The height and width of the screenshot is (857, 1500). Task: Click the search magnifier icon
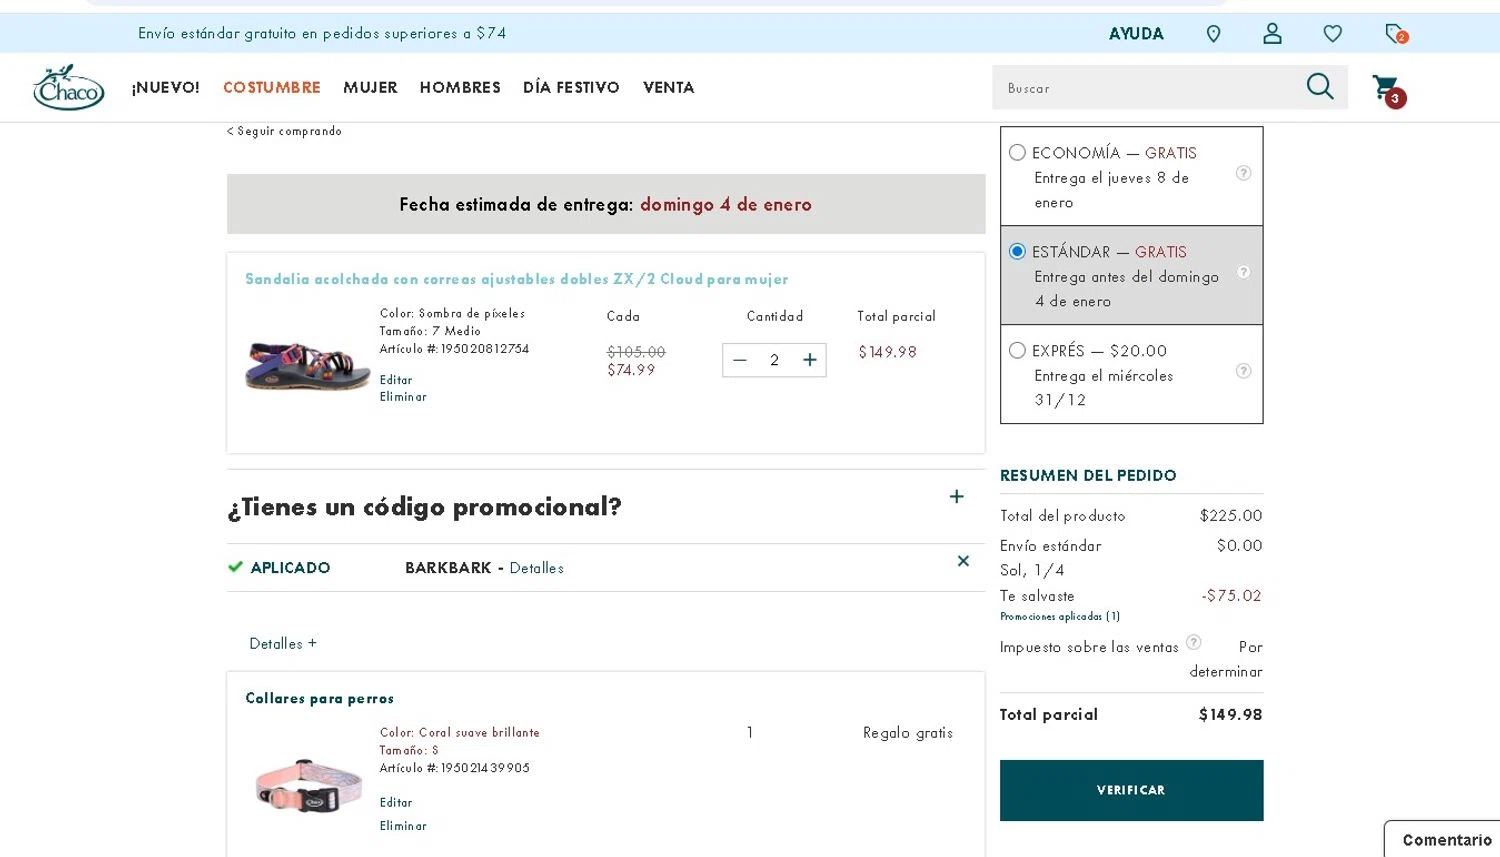[1320, 87]
